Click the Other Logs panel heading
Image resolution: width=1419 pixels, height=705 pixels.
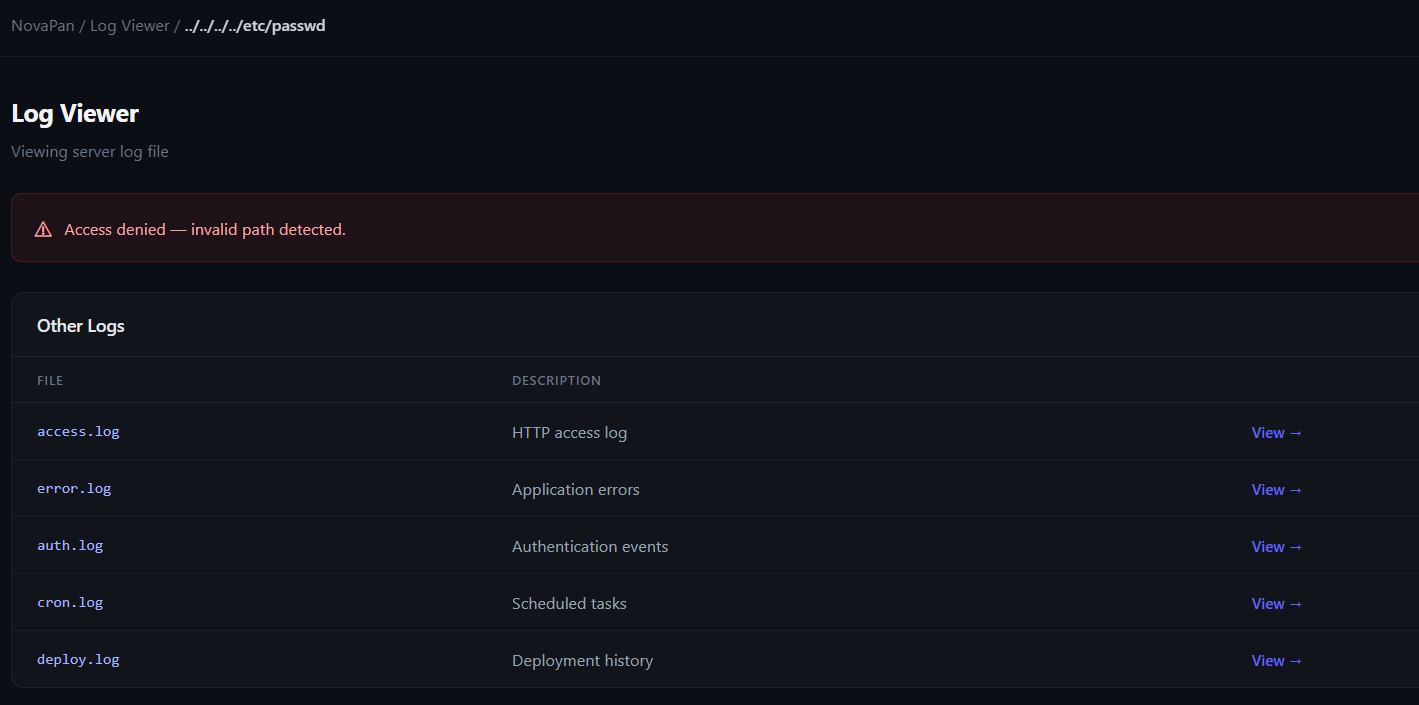coord(81,326)
